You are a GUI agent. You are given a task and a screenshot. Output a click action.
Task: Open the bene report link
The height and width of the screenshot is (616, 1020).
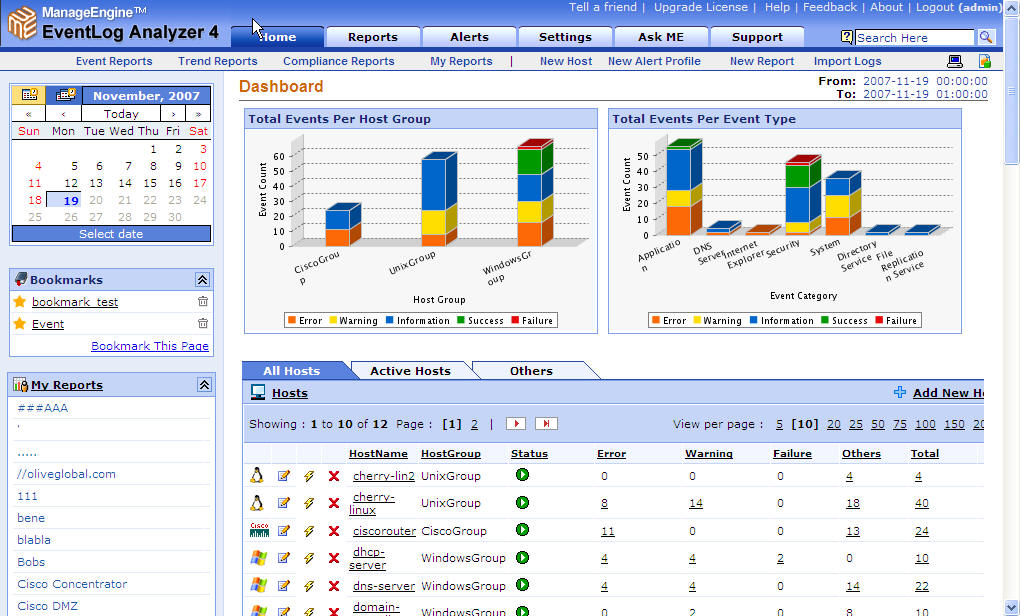[31, 518]
